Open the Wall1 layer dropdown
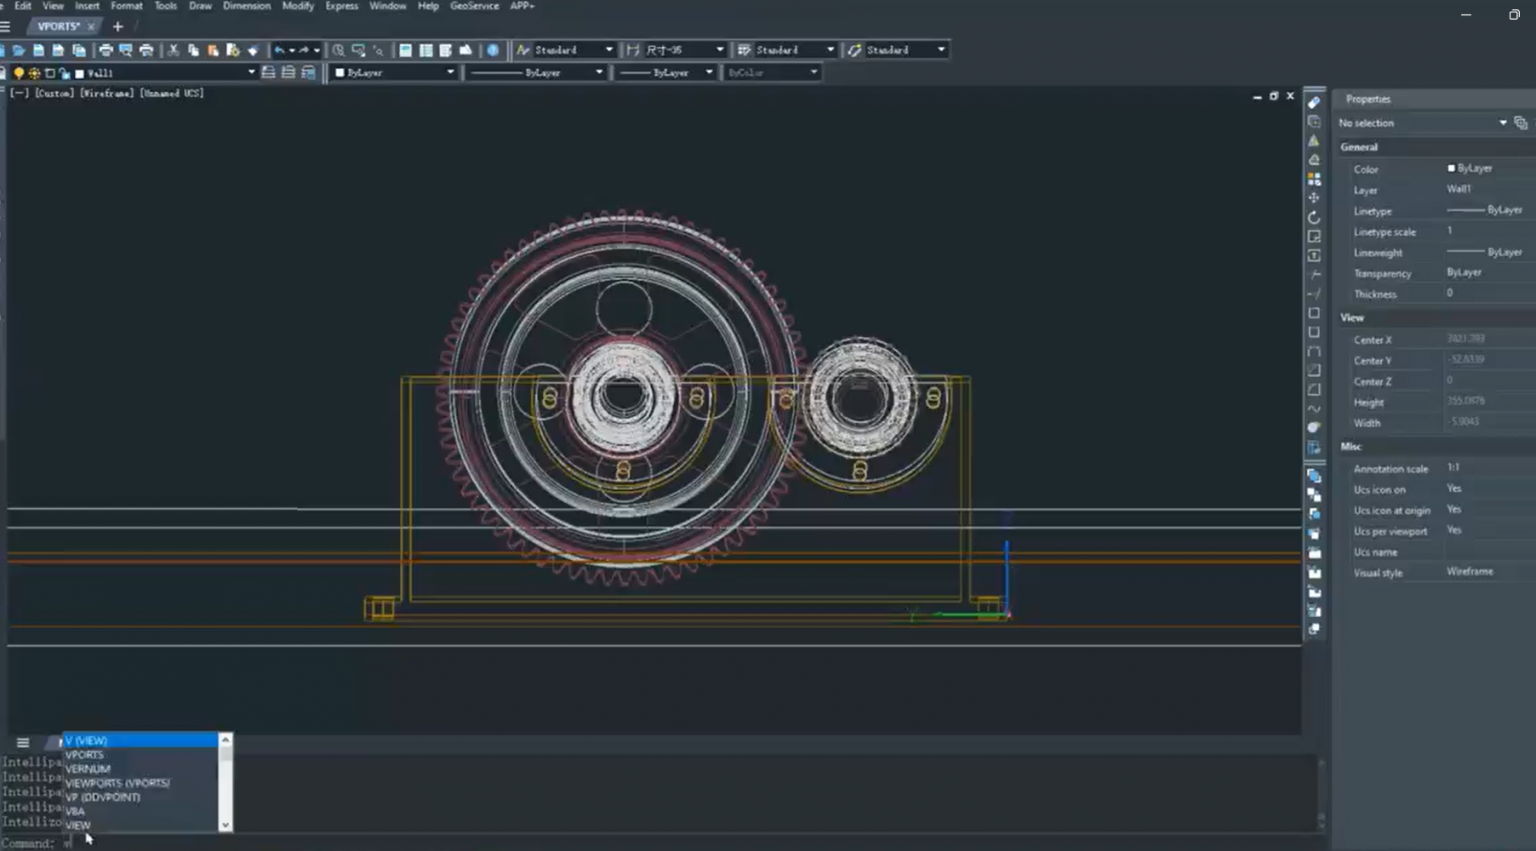This screenshot has height=851, width=1536. pyautogui.click(x=251, y=73)
